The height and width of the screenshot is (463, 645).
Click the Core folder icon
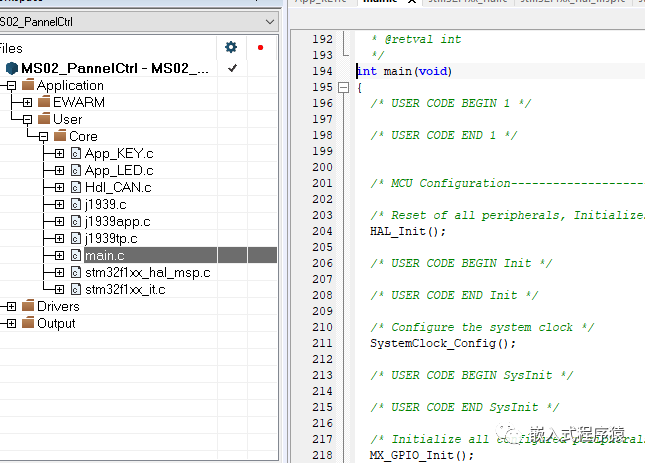tap(60, 136)
